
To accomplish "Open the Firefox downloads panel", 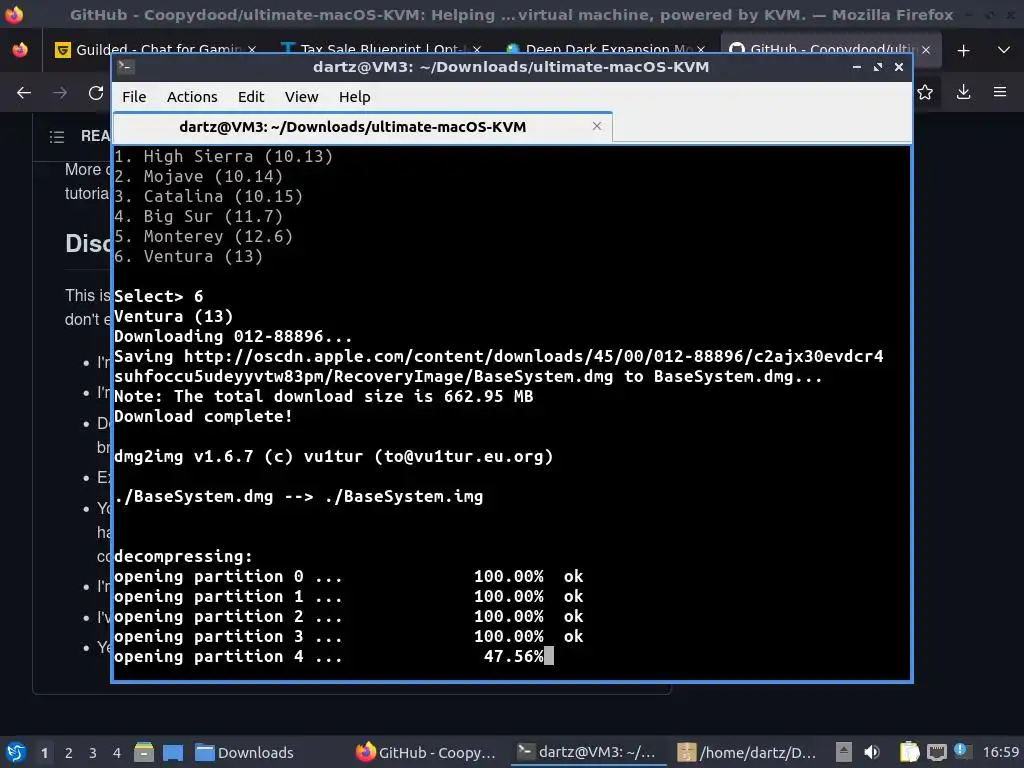I will pos(963,93).
